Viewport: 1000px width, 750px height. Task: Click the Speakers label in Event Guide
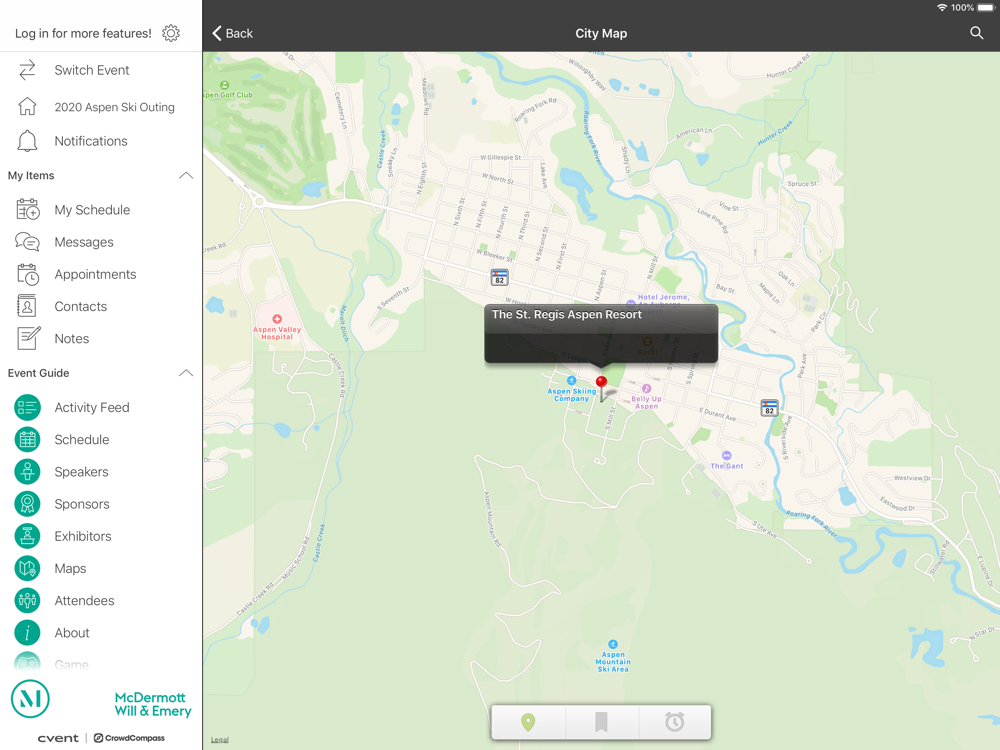click(x=81, y=472)
